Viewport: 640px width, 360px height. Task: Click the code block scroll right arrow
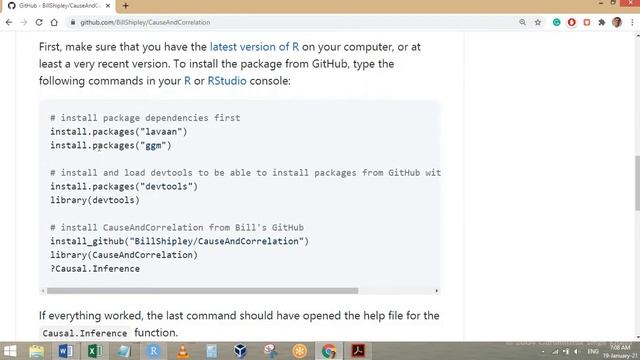click(437, 291)
